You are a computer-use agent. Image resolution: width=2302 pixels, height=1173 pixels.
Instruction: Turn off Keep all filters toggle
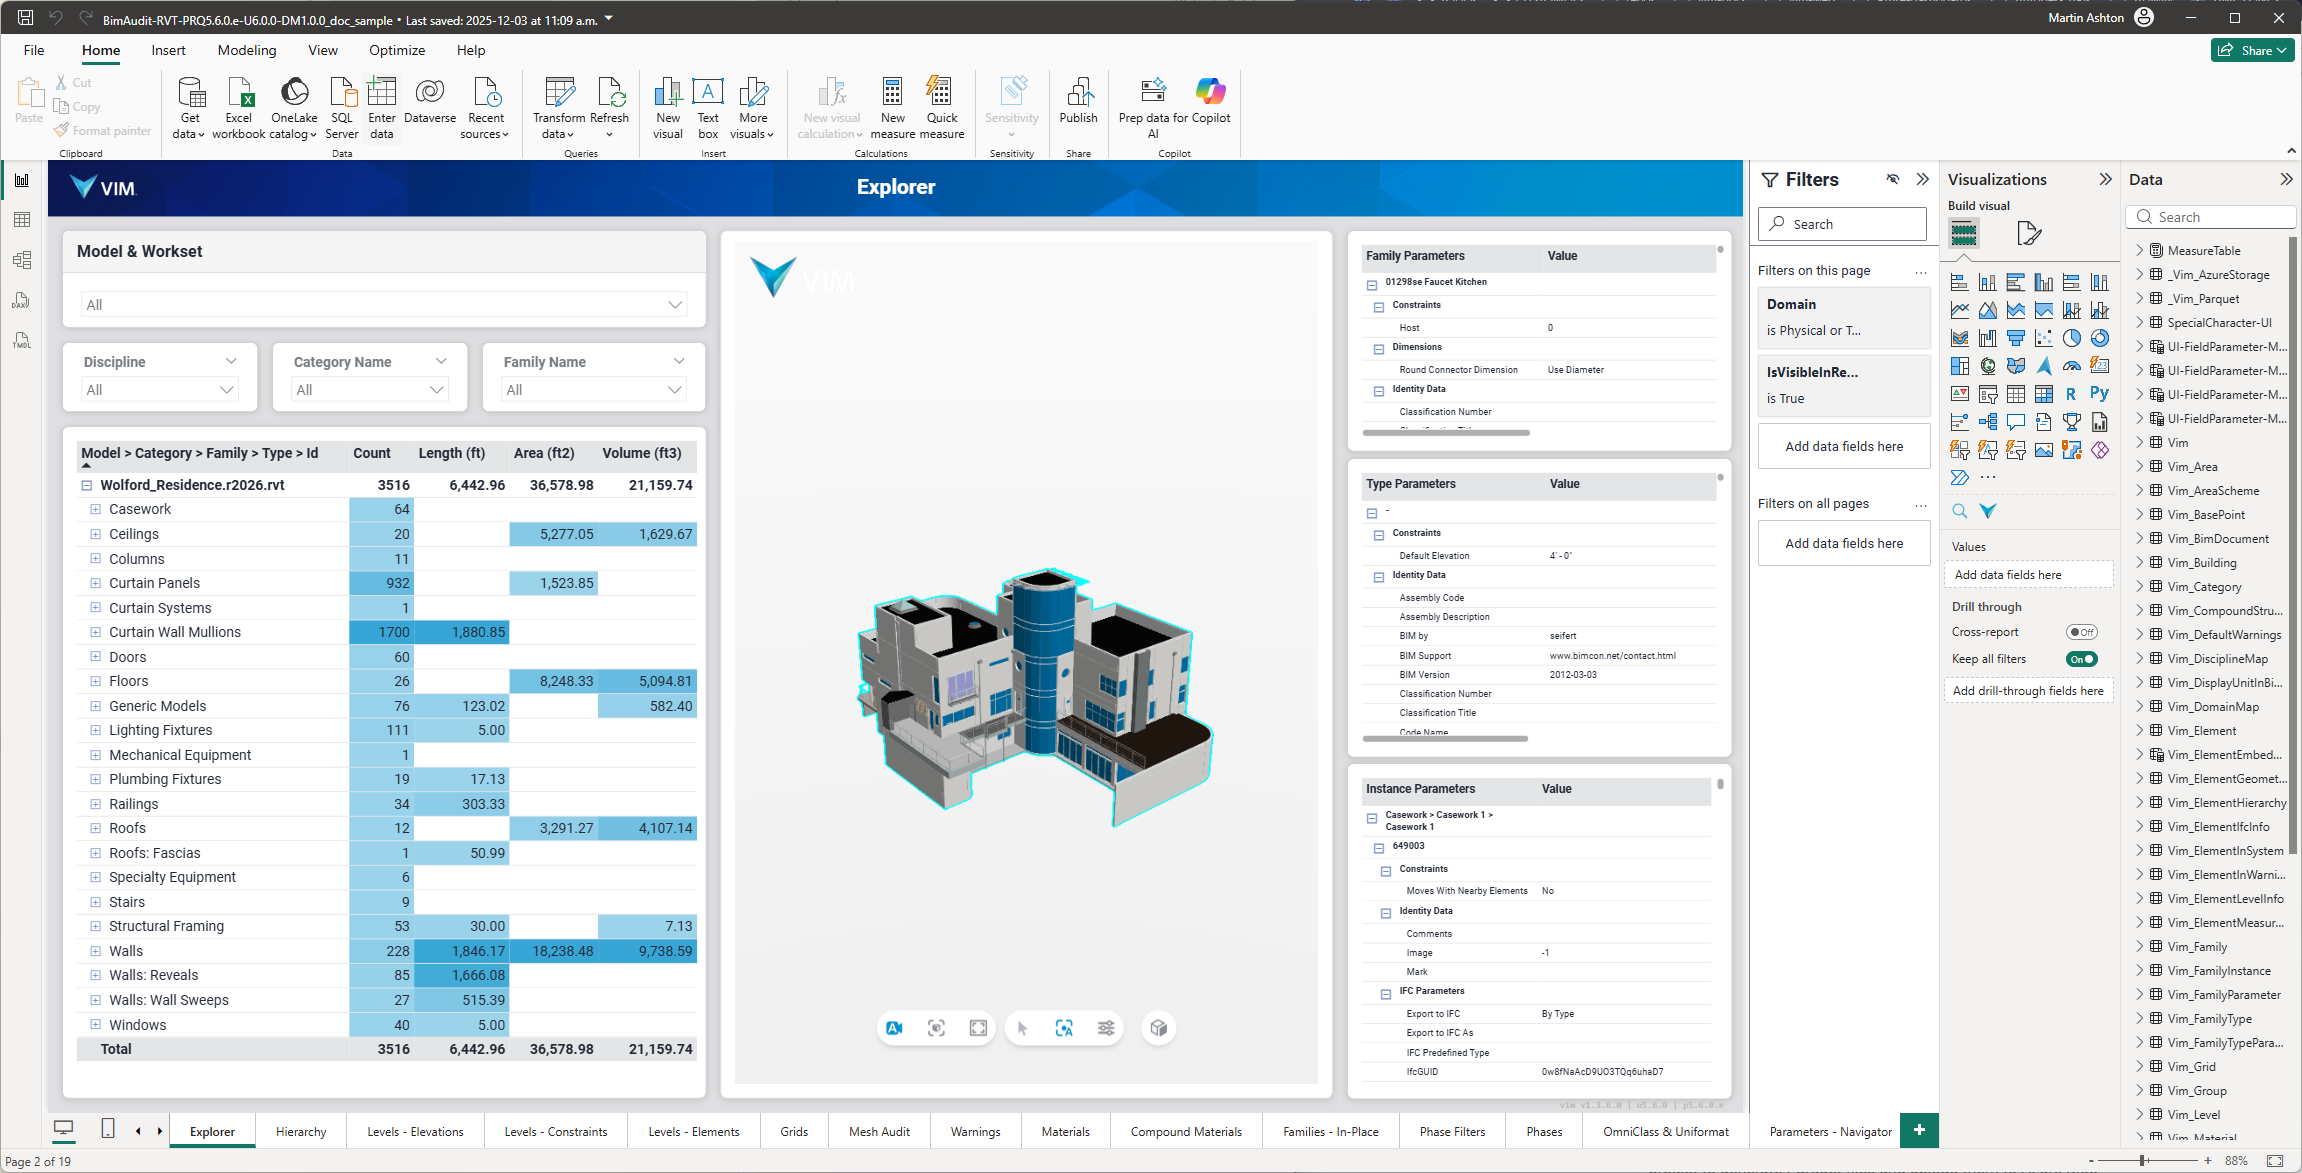[x=2081, y=659]
